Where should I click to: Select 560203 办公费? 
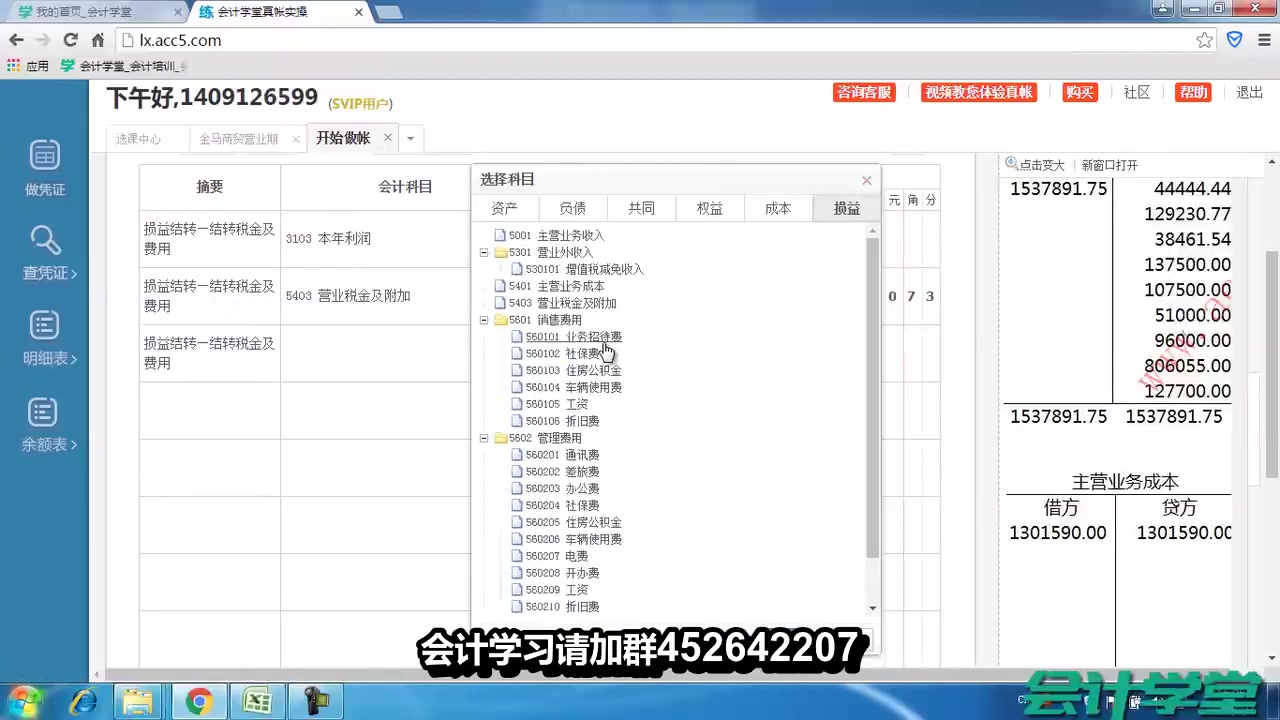click(563, 489)
